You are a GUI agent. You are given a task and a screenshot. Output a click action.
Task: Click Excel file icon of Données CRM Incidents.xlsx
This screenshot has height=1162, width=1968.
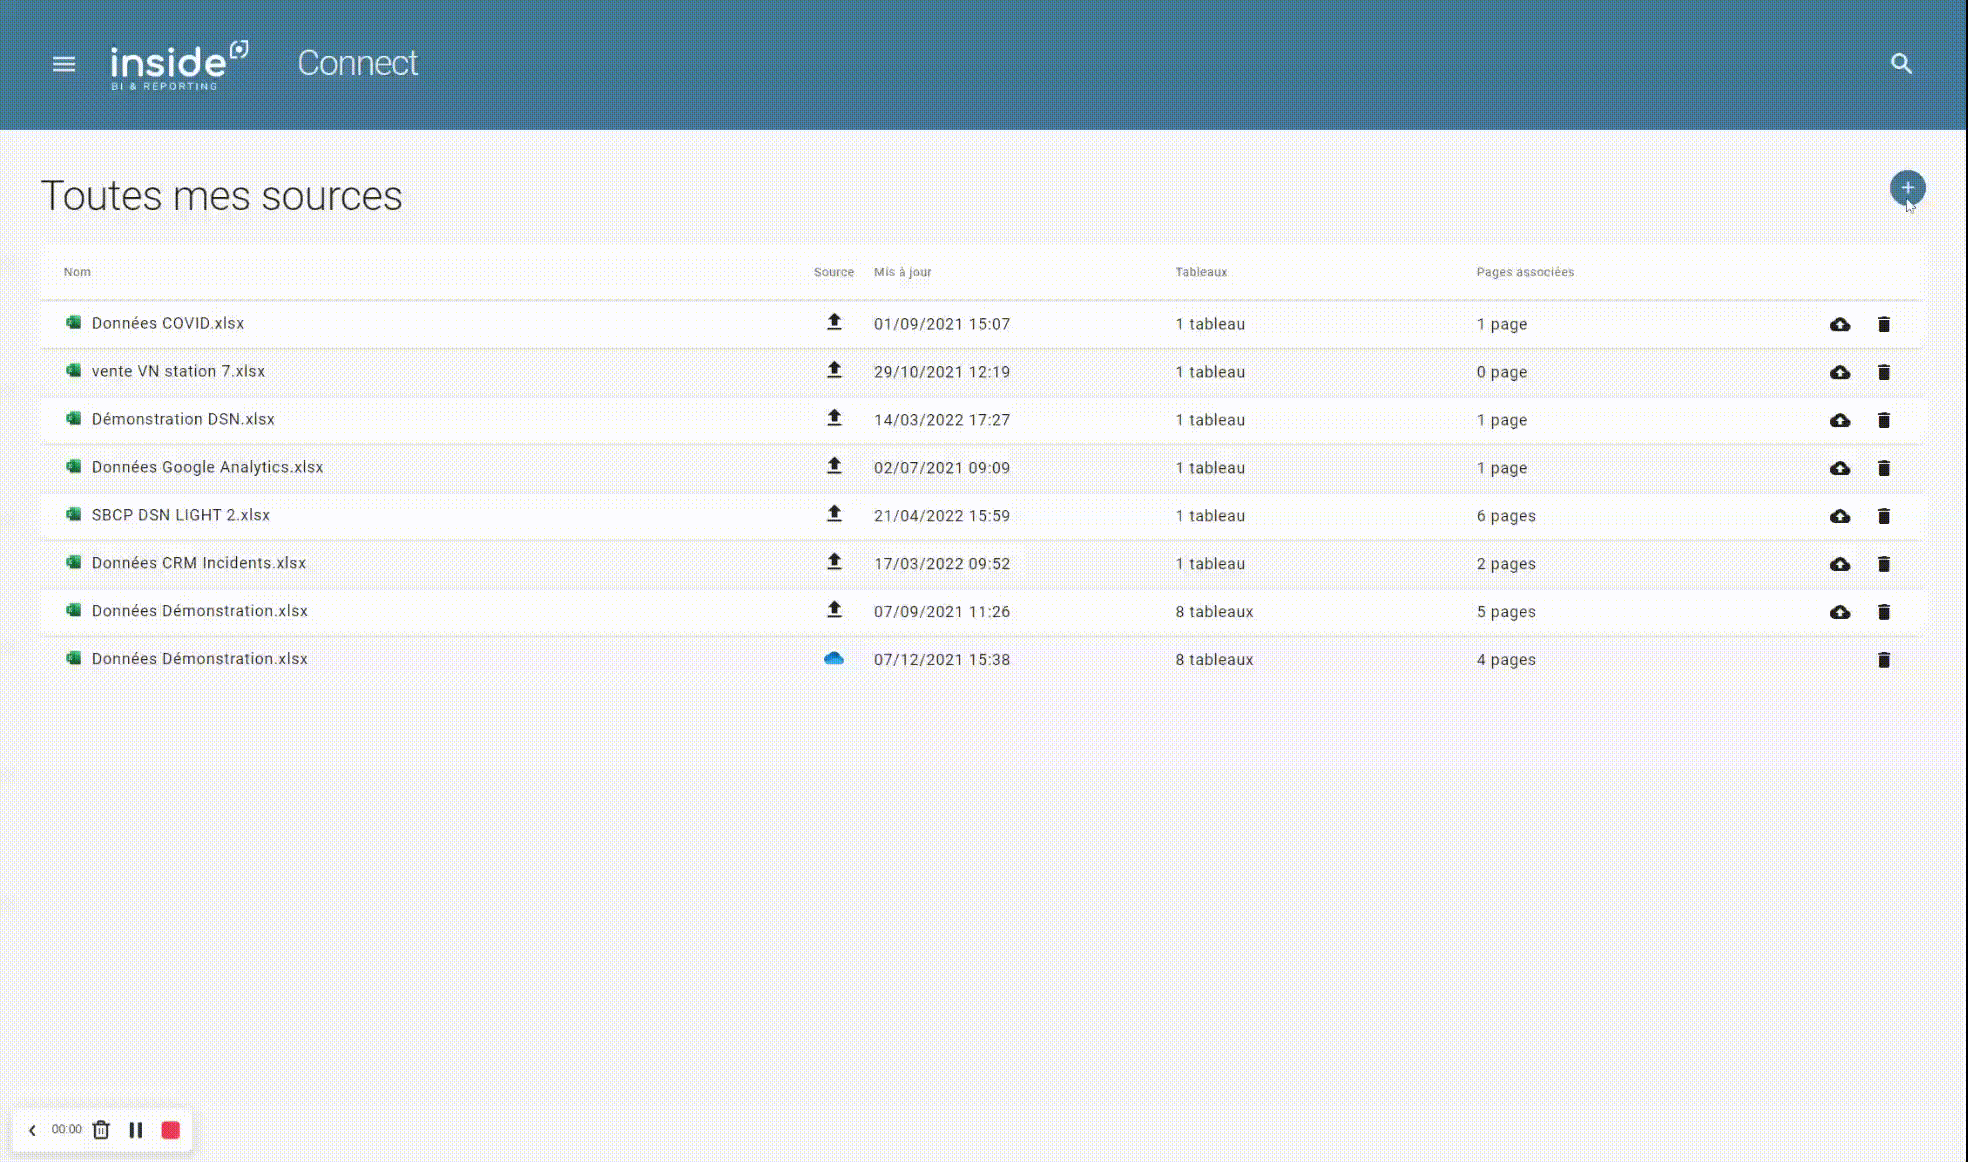pos(73,562)
